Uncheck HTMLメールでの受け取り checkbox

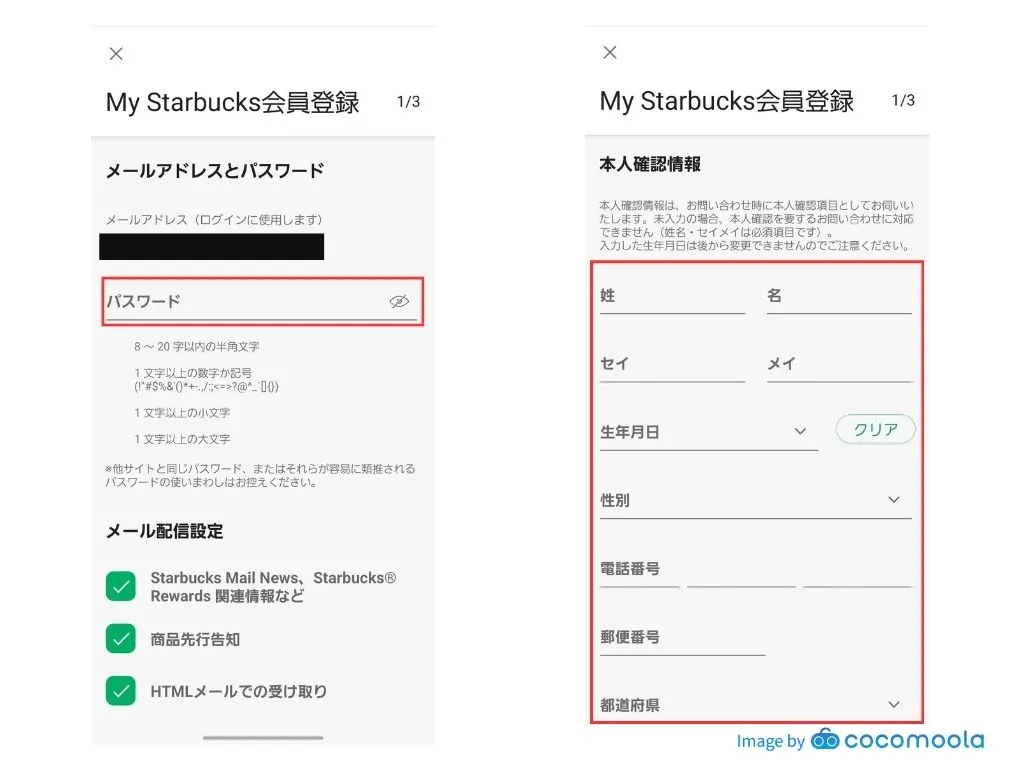pos(121,691)
